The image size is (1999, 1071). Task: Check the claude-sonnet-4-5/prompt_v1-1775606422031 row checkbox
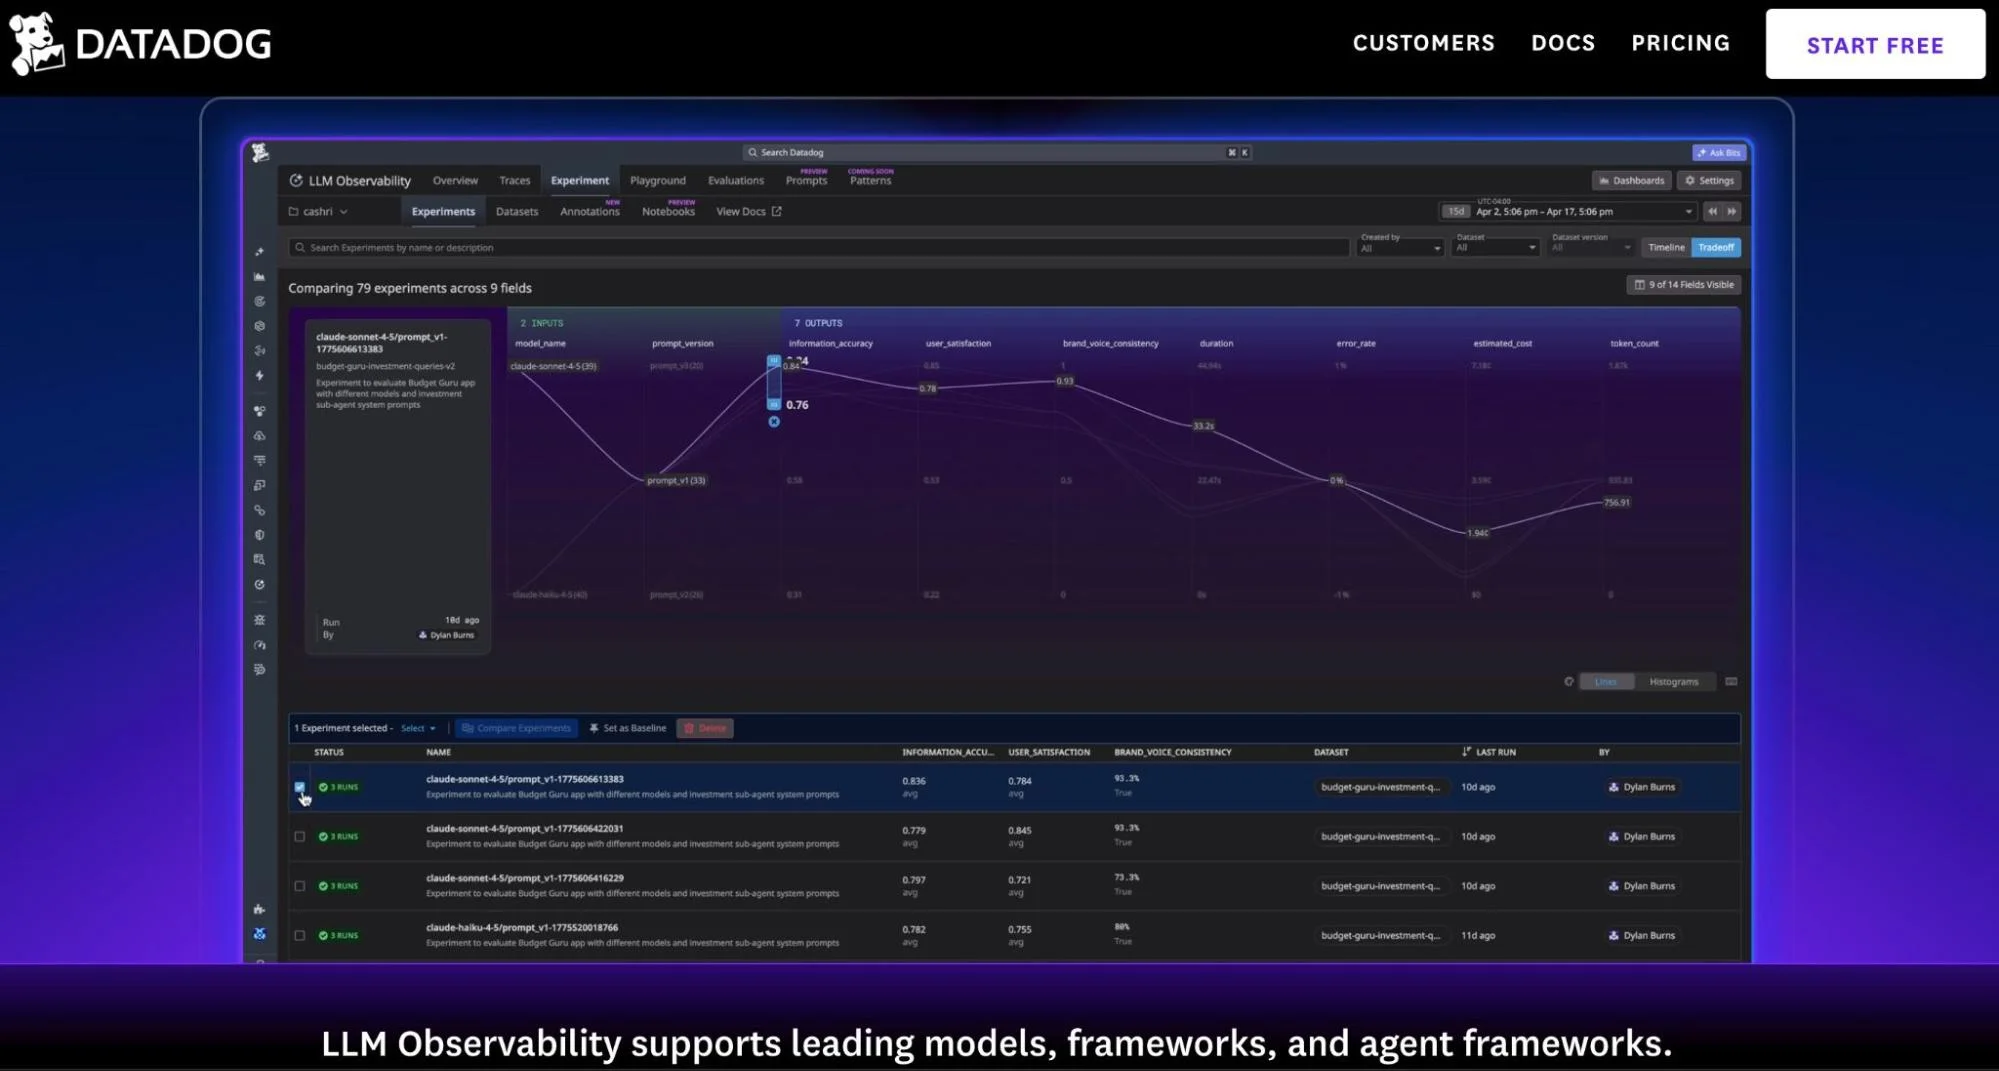(299, 837)
